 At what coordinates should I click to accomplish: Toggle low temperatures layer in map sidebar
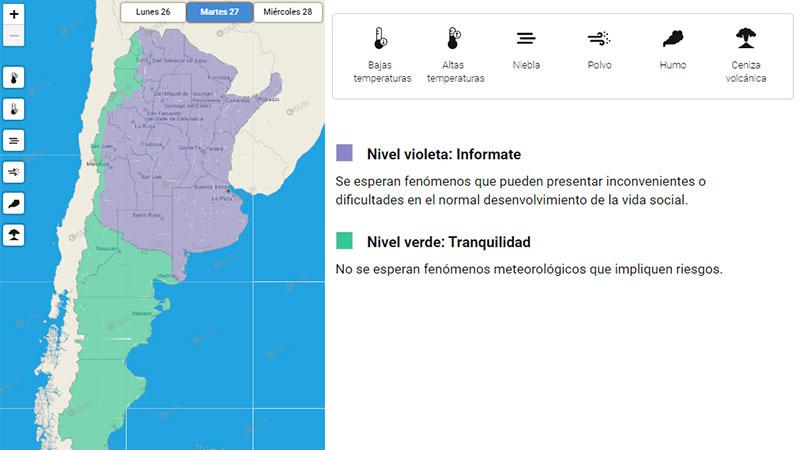[14, 78]
